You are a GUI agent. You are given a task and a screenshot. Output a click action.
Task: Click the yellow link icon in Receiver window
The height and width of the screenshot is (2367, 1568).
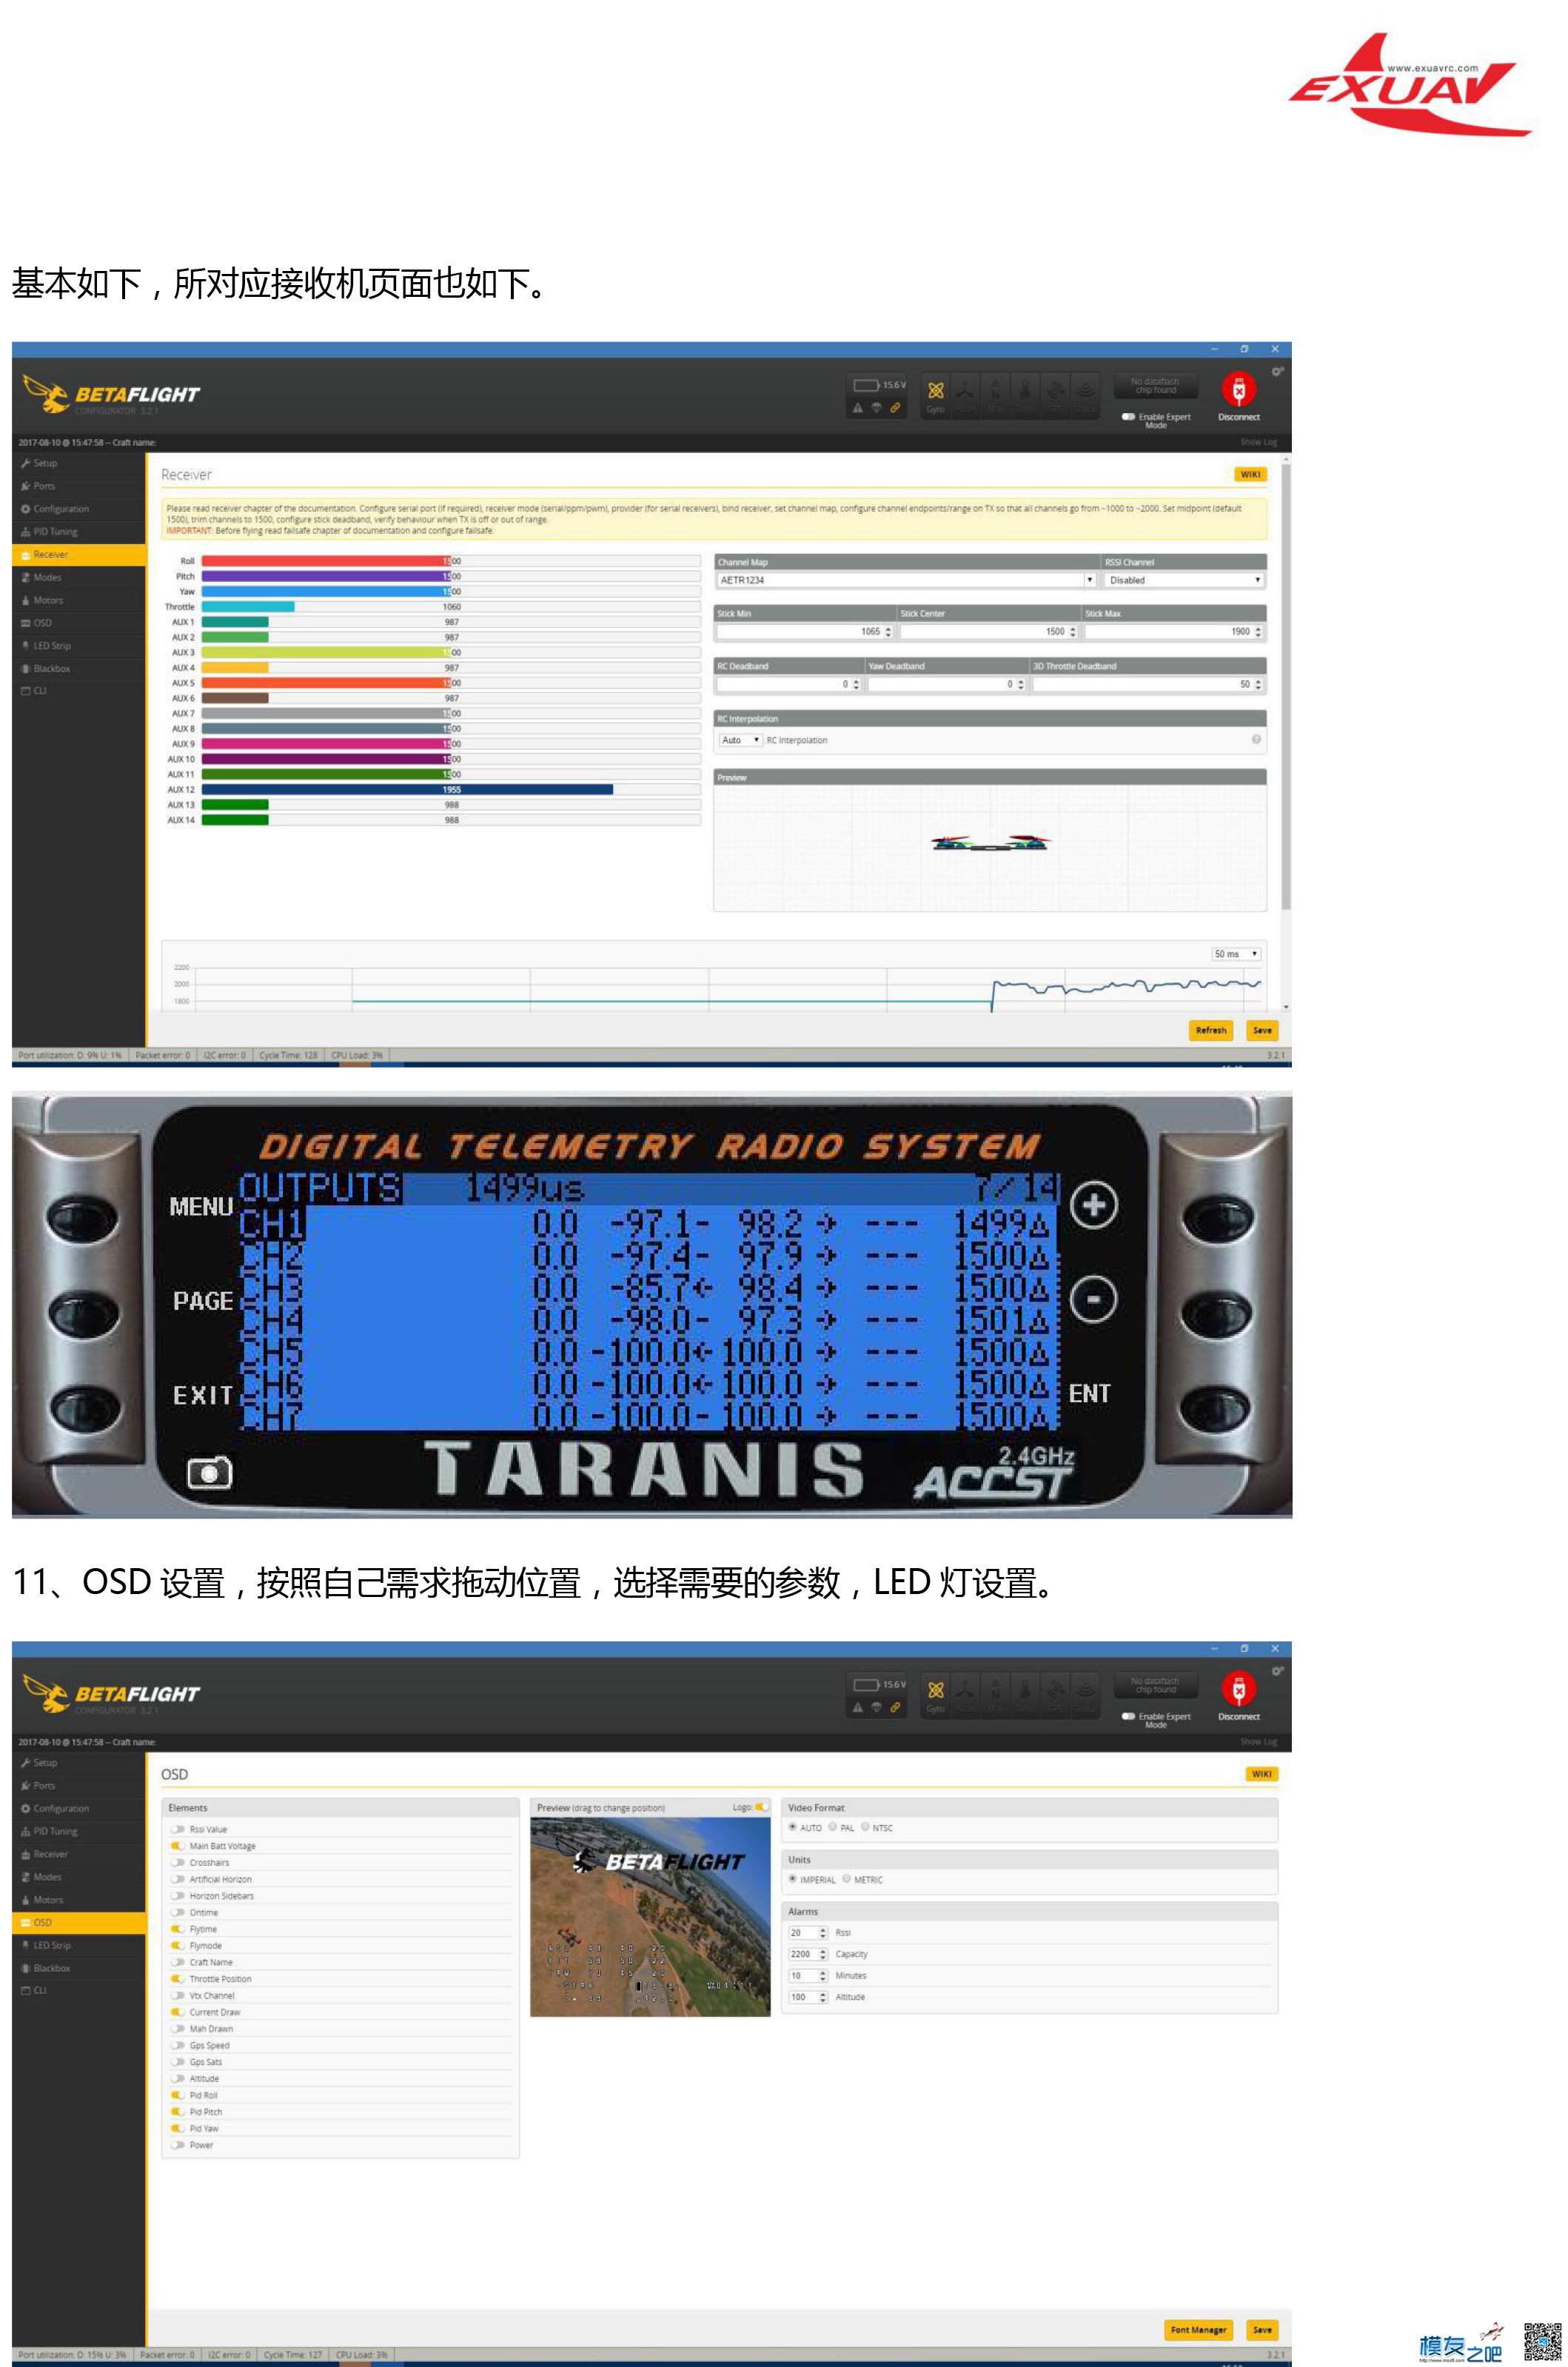[895, 407]
